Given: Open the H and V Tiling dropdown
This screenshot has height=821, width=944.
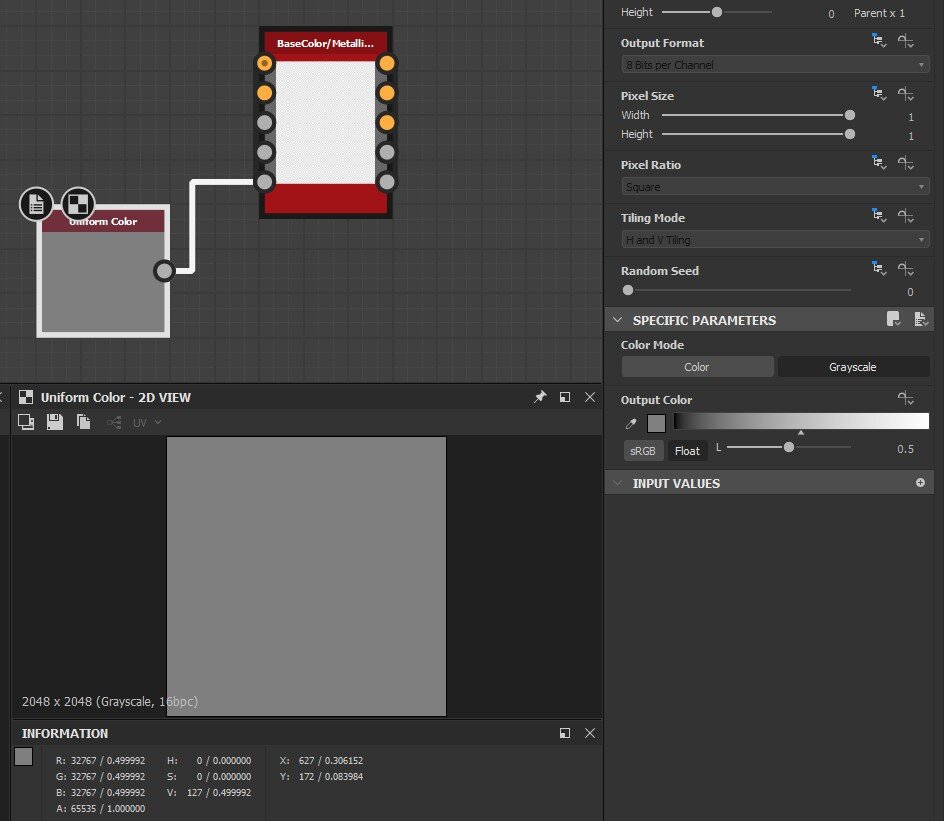Looking at the screenshot, I should pyautogui.click(x=775, y=240).
